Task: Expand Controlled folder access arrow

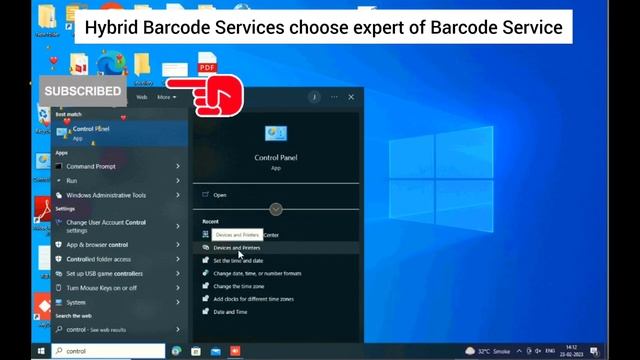Action: (x=178, y=259)
